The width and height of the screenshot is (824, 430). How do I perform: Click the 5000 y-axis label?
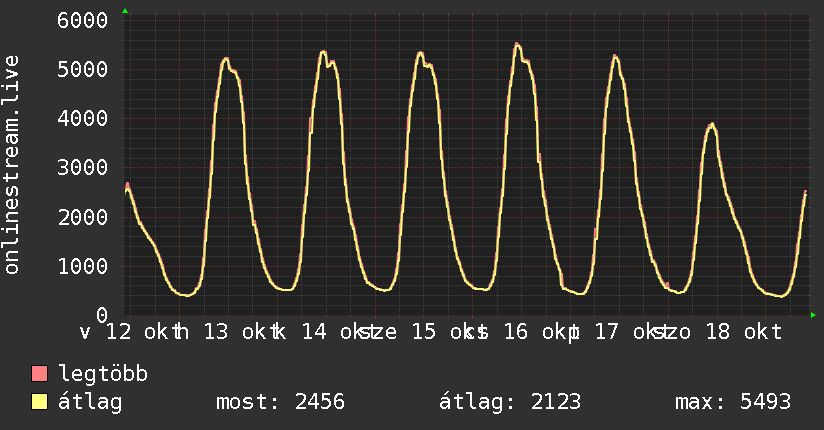point(83,69)
